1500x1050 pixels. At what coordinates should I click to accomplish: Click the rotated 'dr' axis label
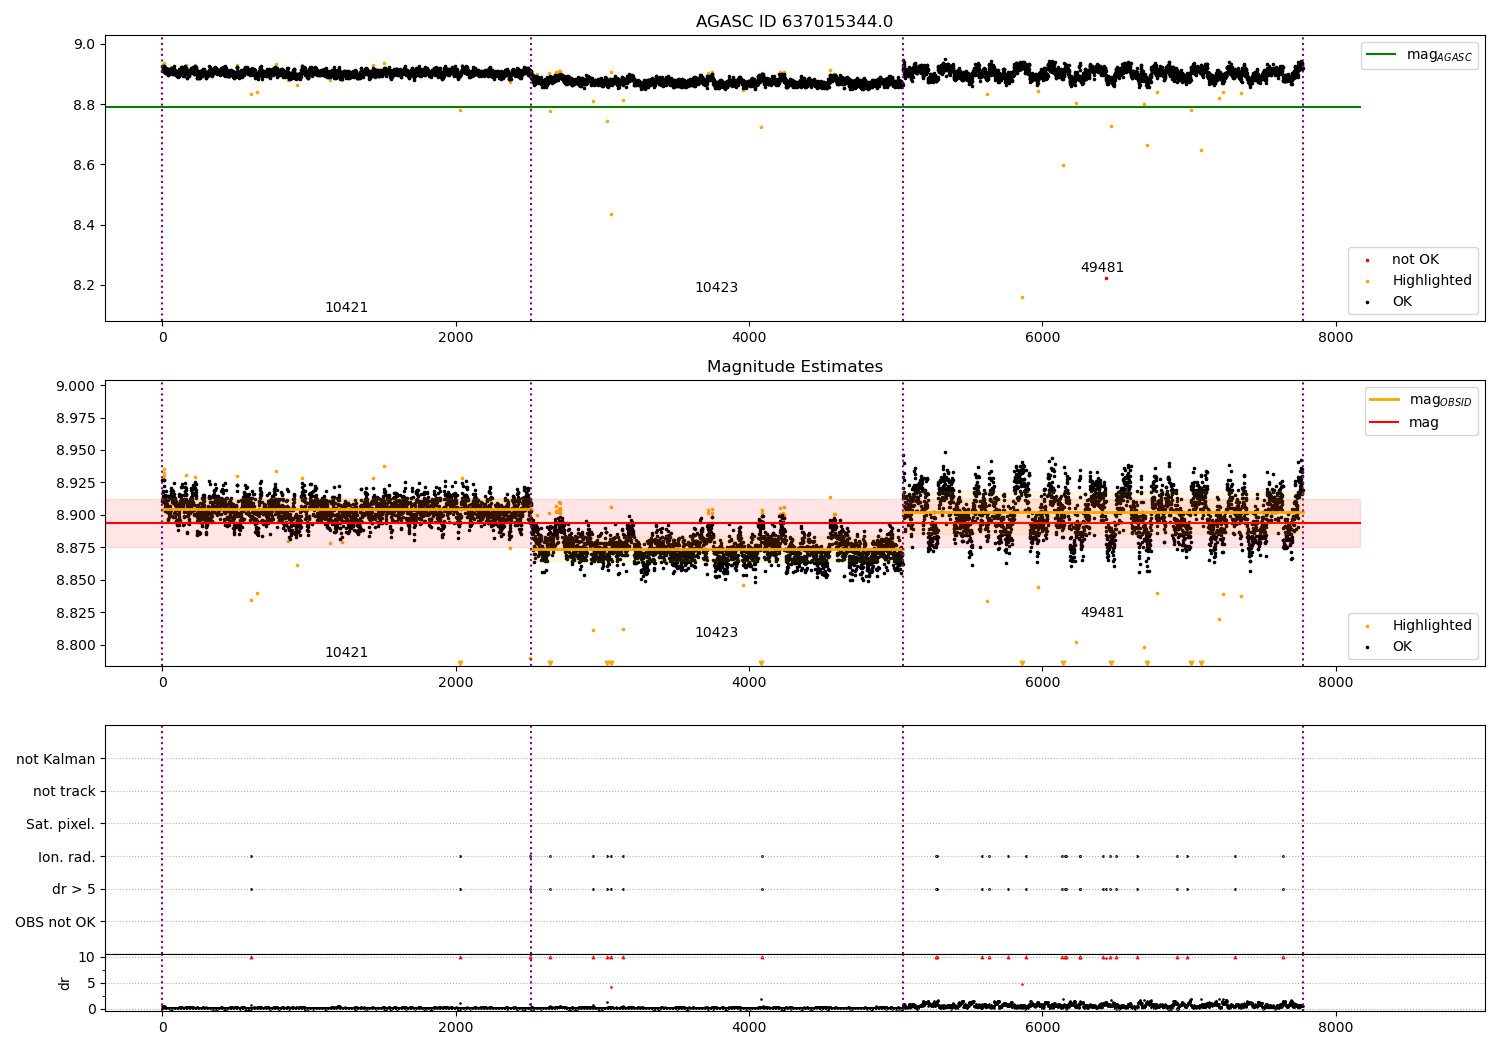65,984
